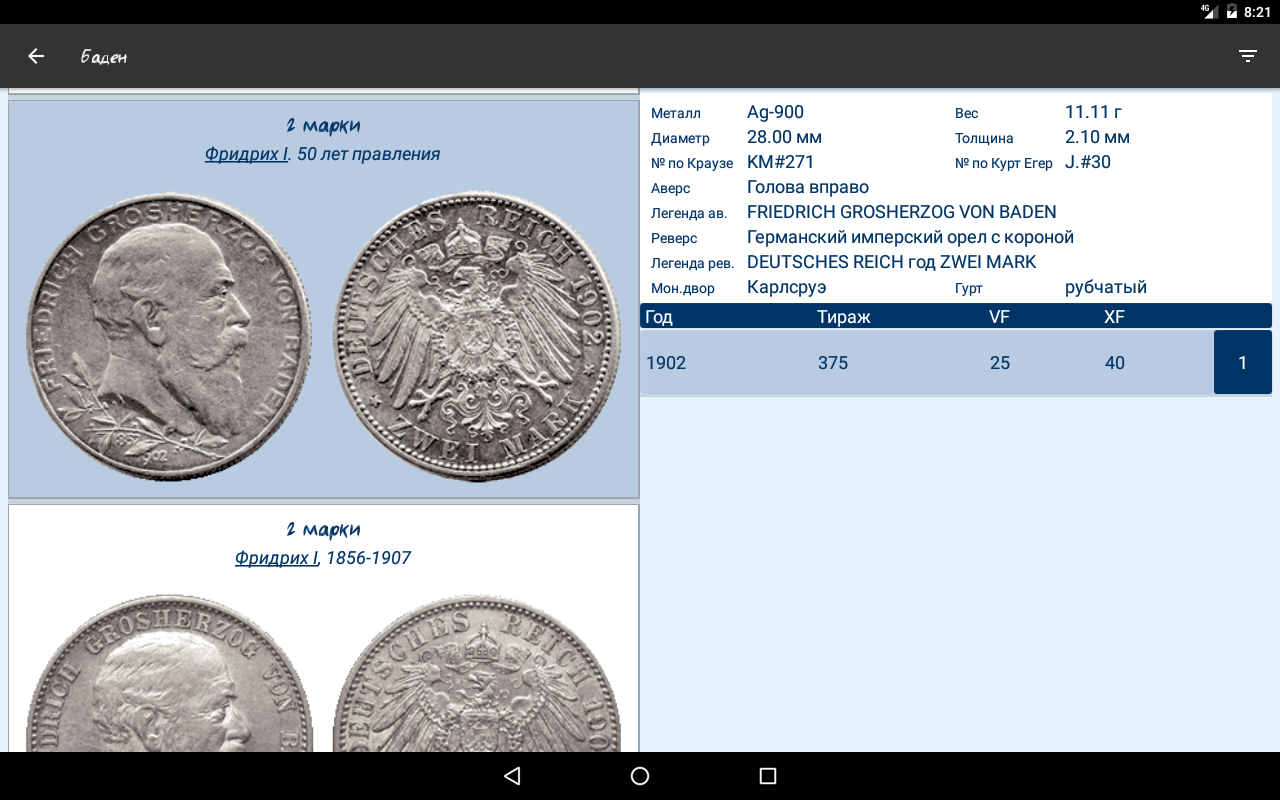
Task: Tap the № по Краузе label
Action: pos(692,163)
